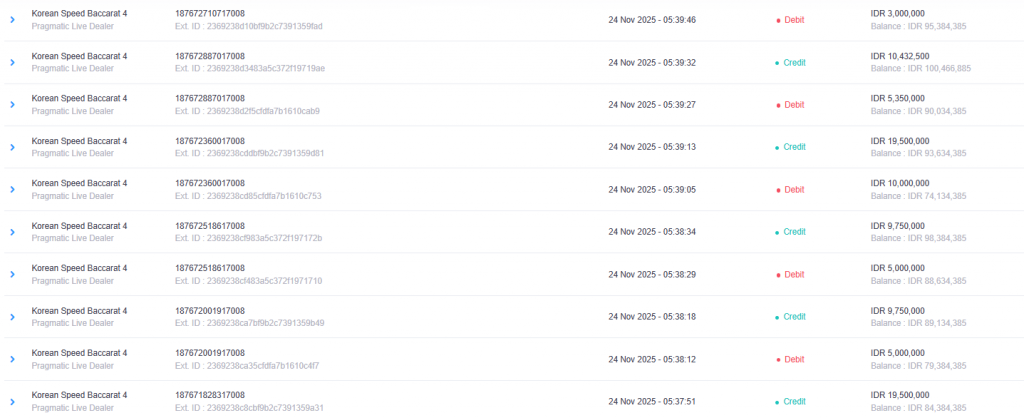Expand the 05:37:51 credit transaction row

(x=12, y=402)
